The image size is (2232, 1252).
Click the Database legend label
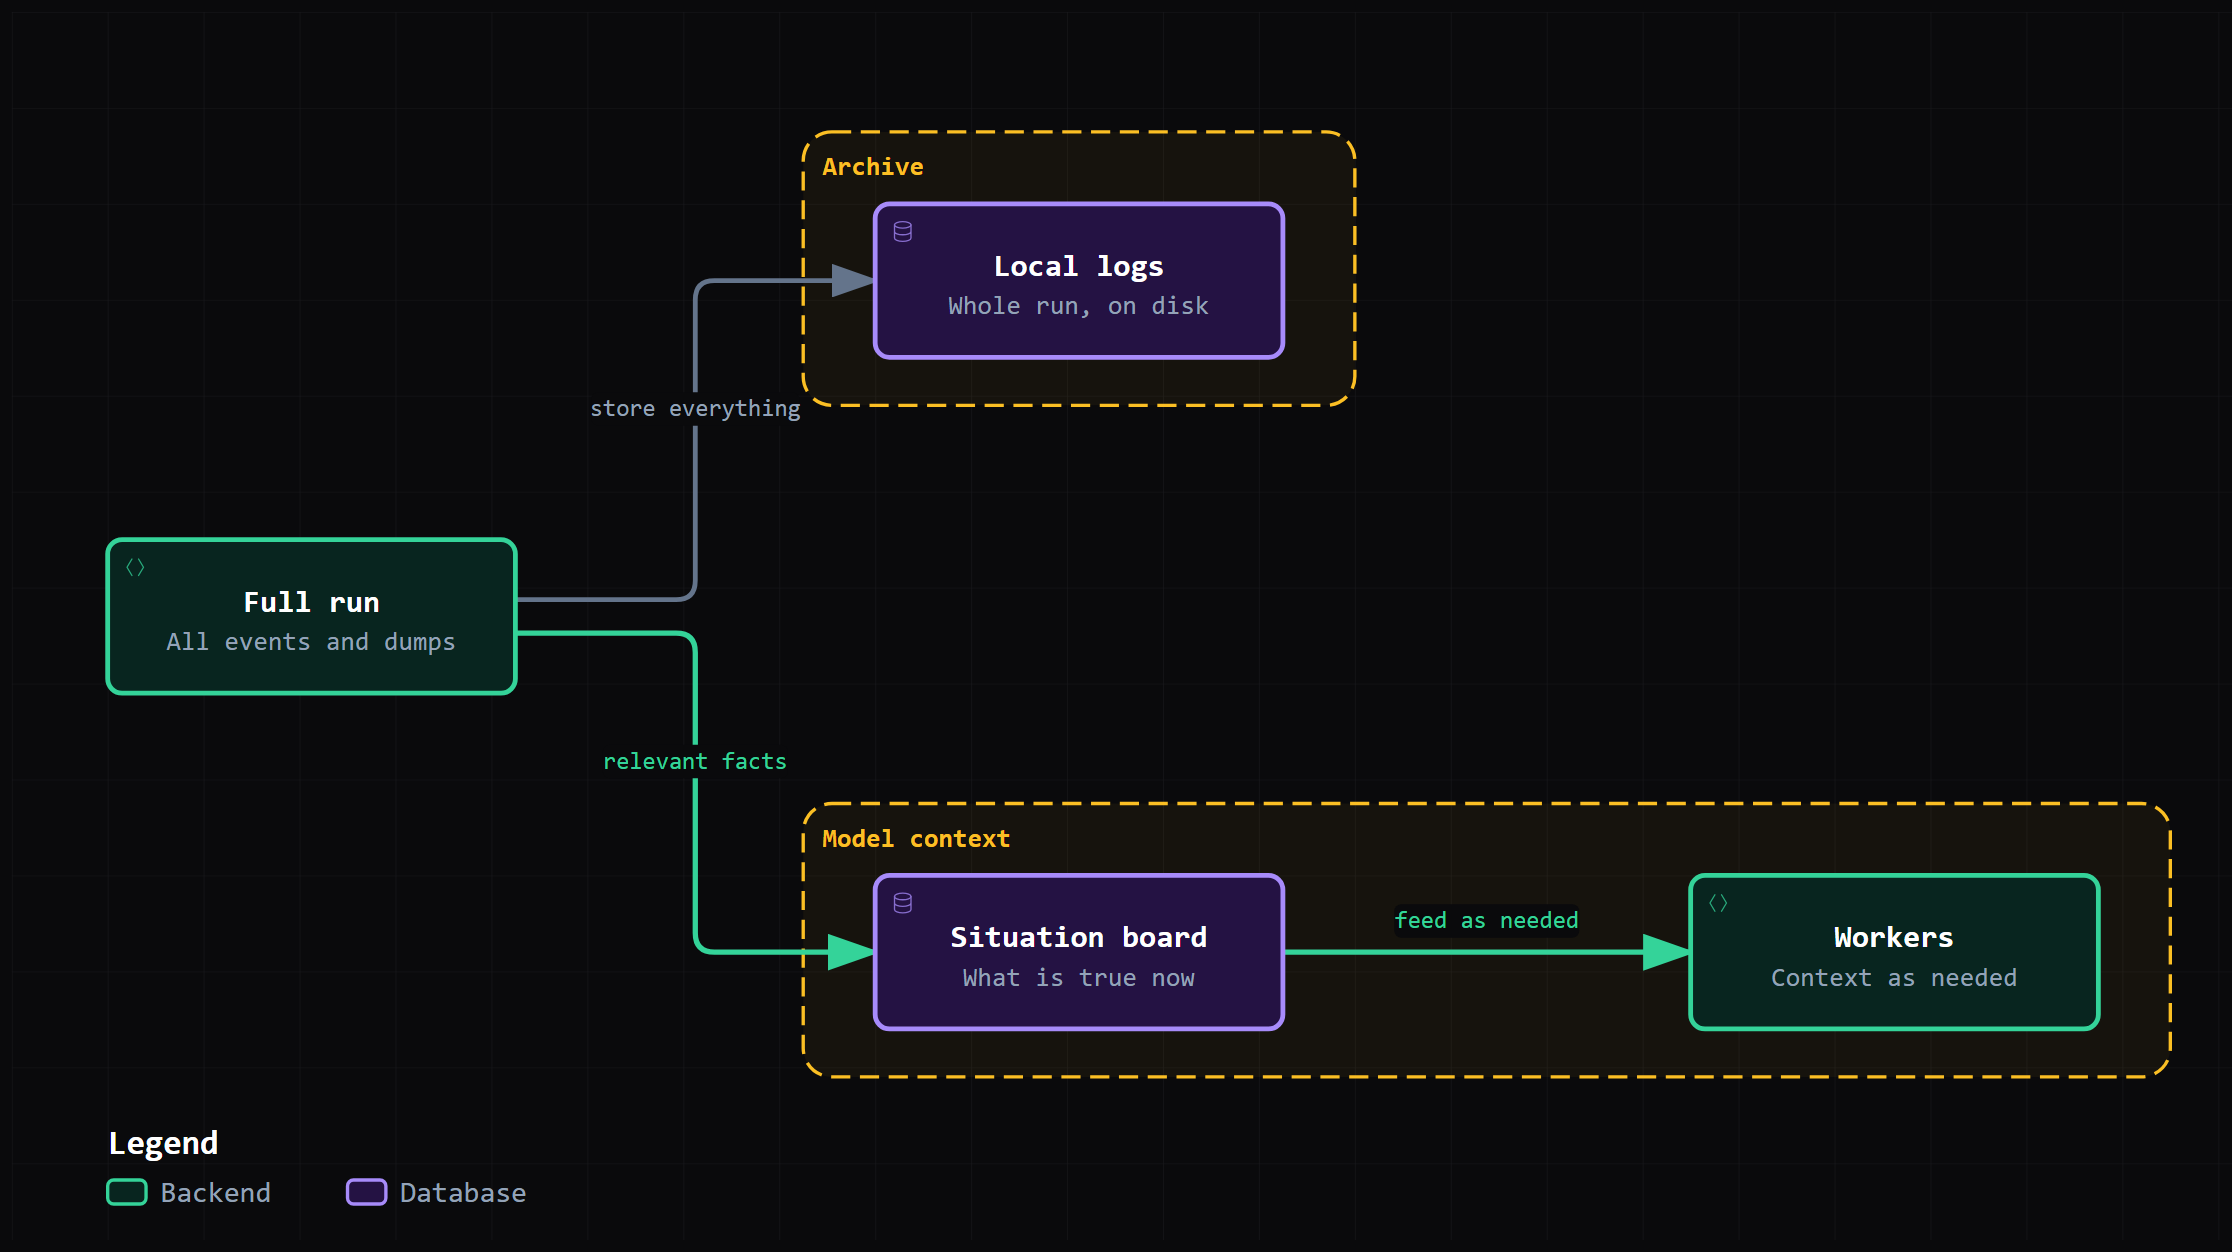[x=463, y=1193]
